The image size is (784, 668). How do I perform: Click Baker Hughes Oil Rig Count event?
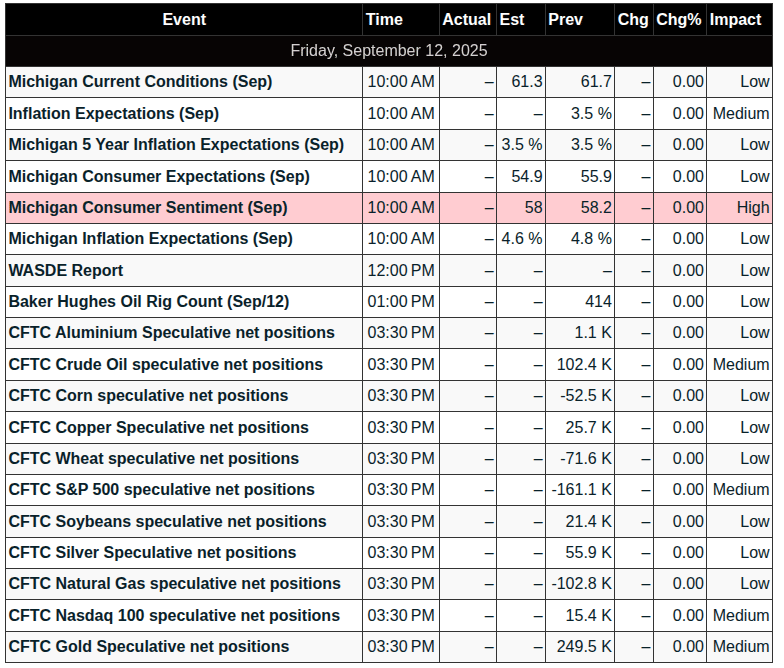(x=149, y=302)
